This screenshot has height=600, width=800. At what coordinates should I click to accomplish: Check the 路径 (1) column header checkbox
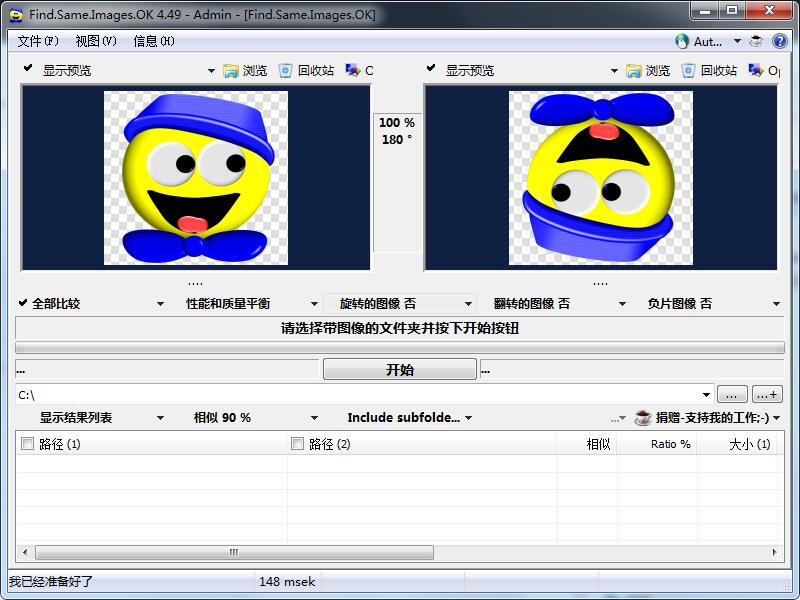(27, 443)
